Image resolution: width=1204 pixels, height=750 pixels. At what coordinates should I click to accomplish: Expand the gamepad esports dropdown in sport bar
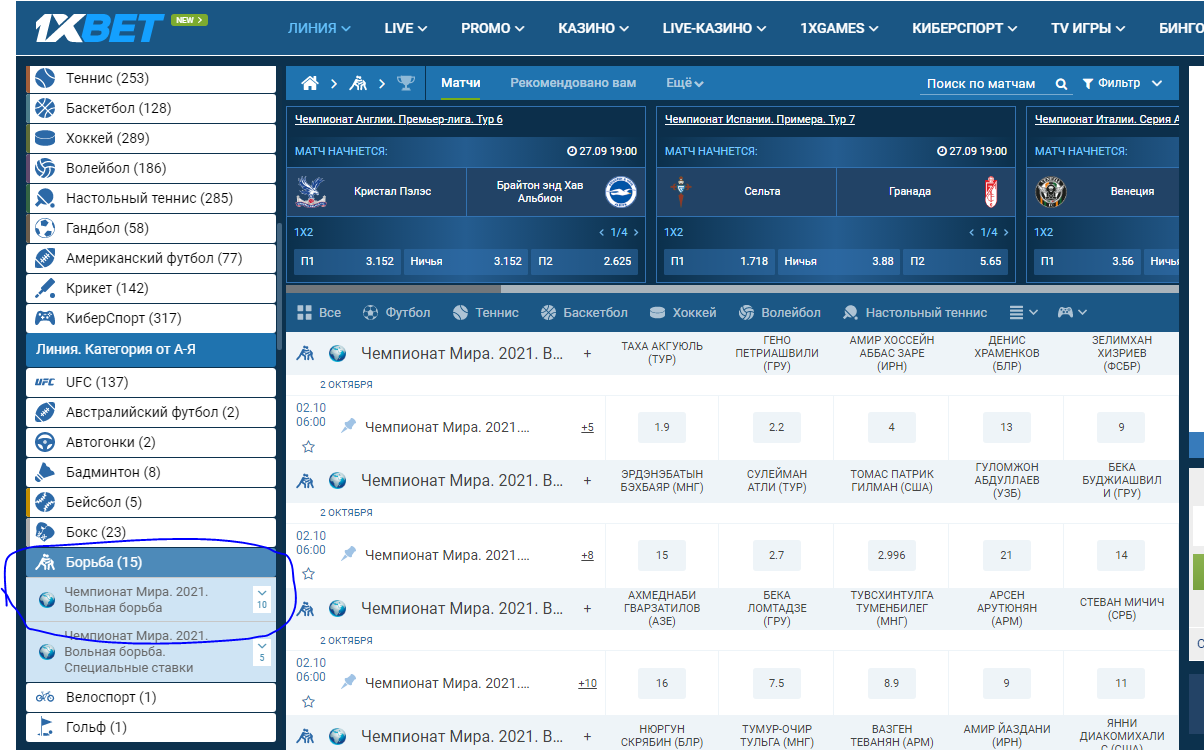[x=1072, y=312]
